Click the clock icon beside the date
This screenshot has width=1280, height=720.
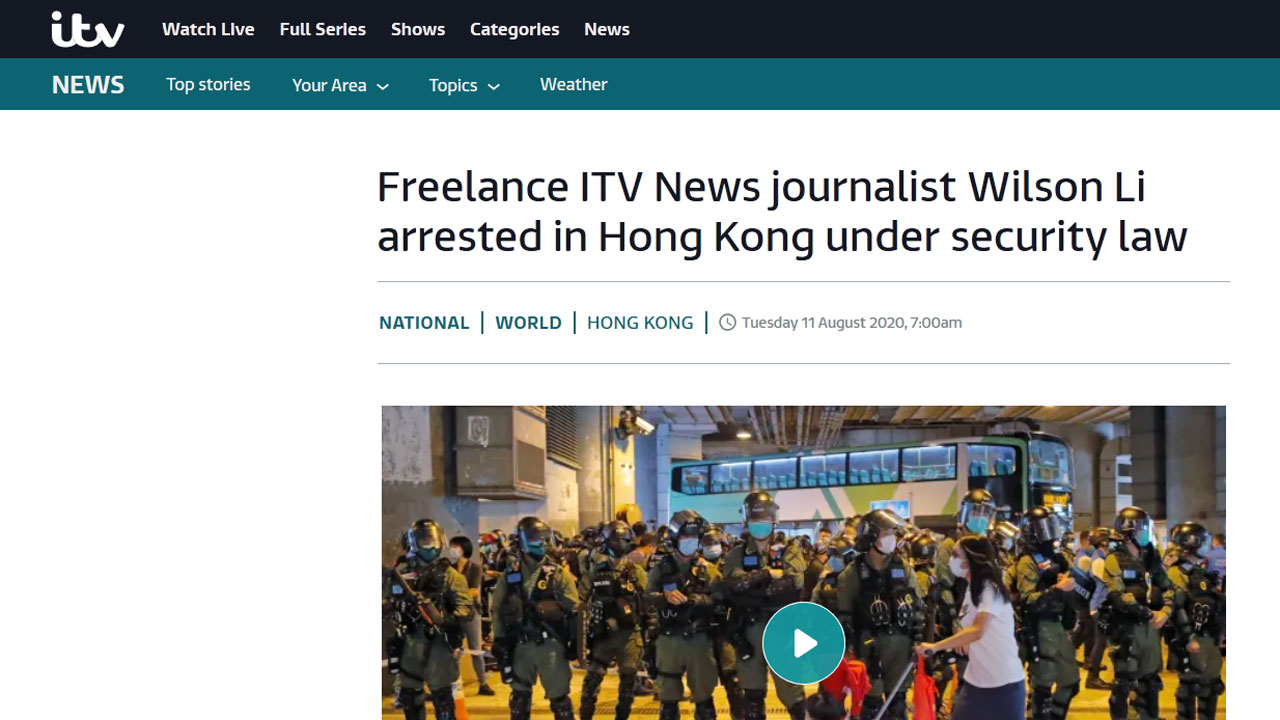click(728, 322)
